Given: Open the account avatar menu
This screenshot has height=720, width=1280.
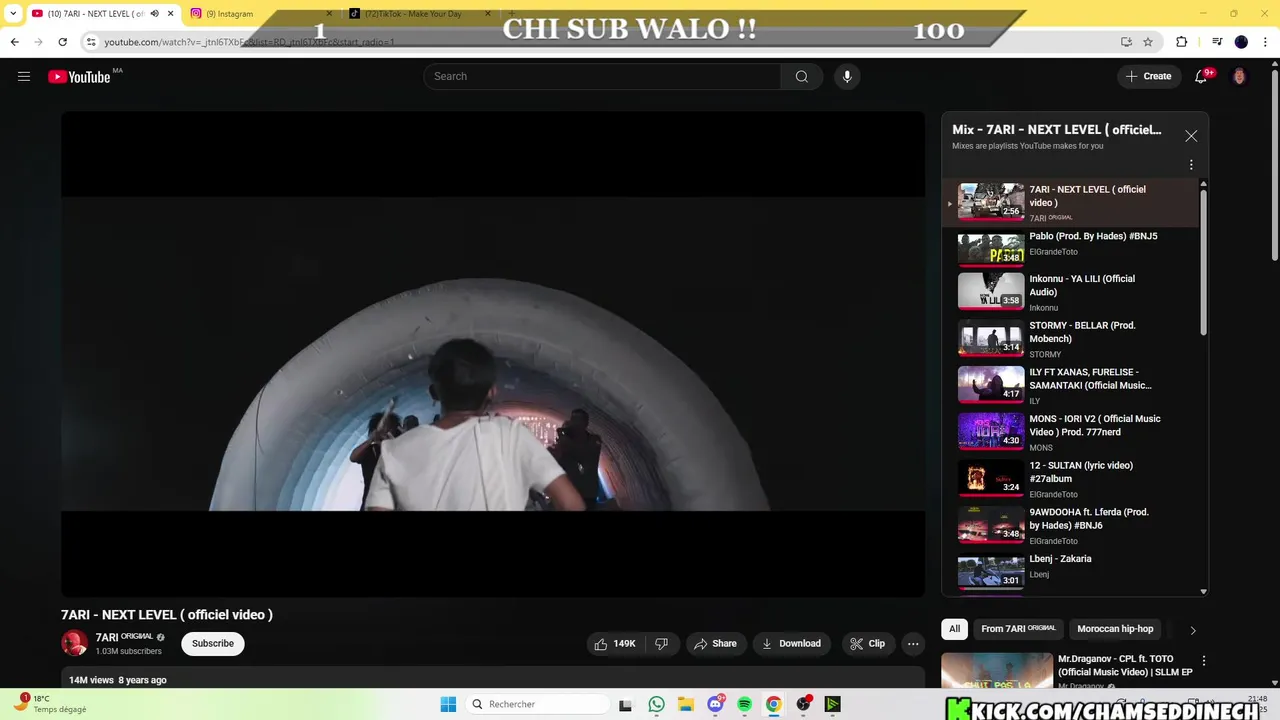Looking at the screenshot, I should click(1239, 76).
